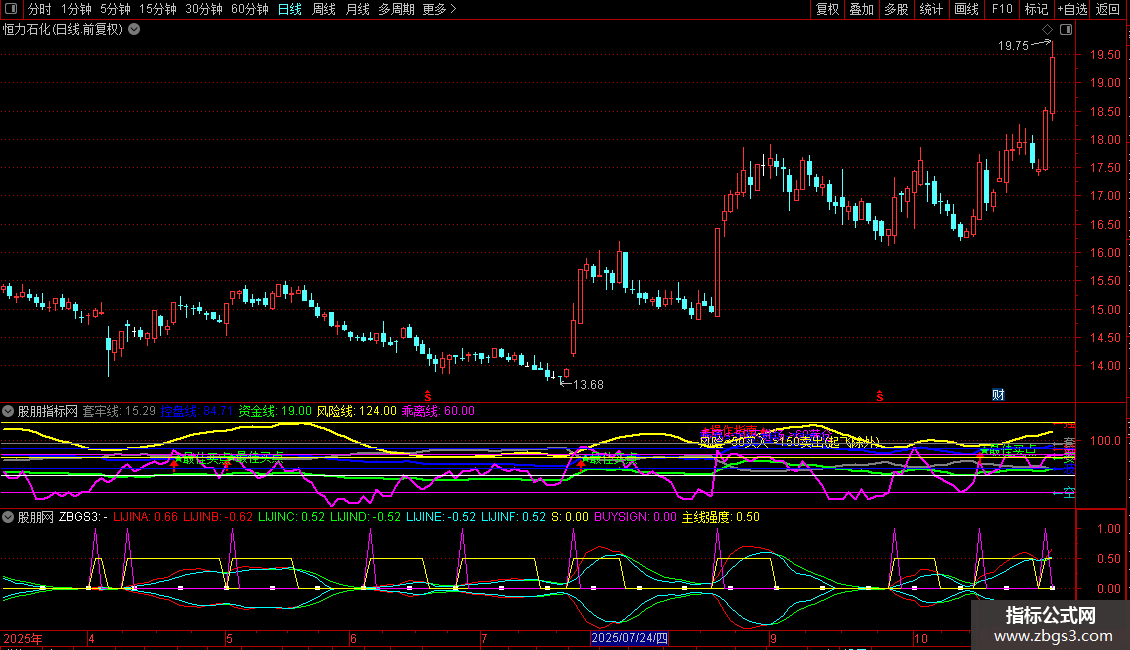Click the 19.75 high price label
This screenshot has width=1130, height=650.
pyautogui.click(x=1012, y=45)
